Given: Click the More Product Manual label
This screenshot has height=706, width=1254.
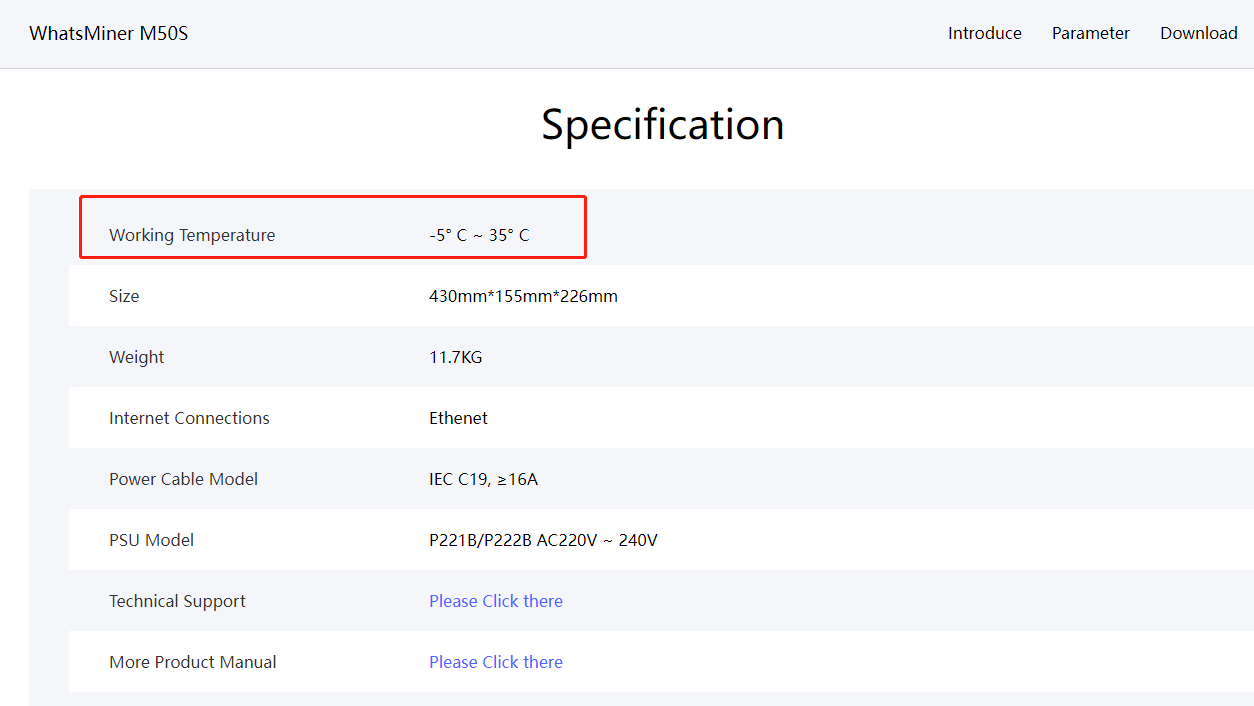Looking at the screenshot, I should (192, 662).
